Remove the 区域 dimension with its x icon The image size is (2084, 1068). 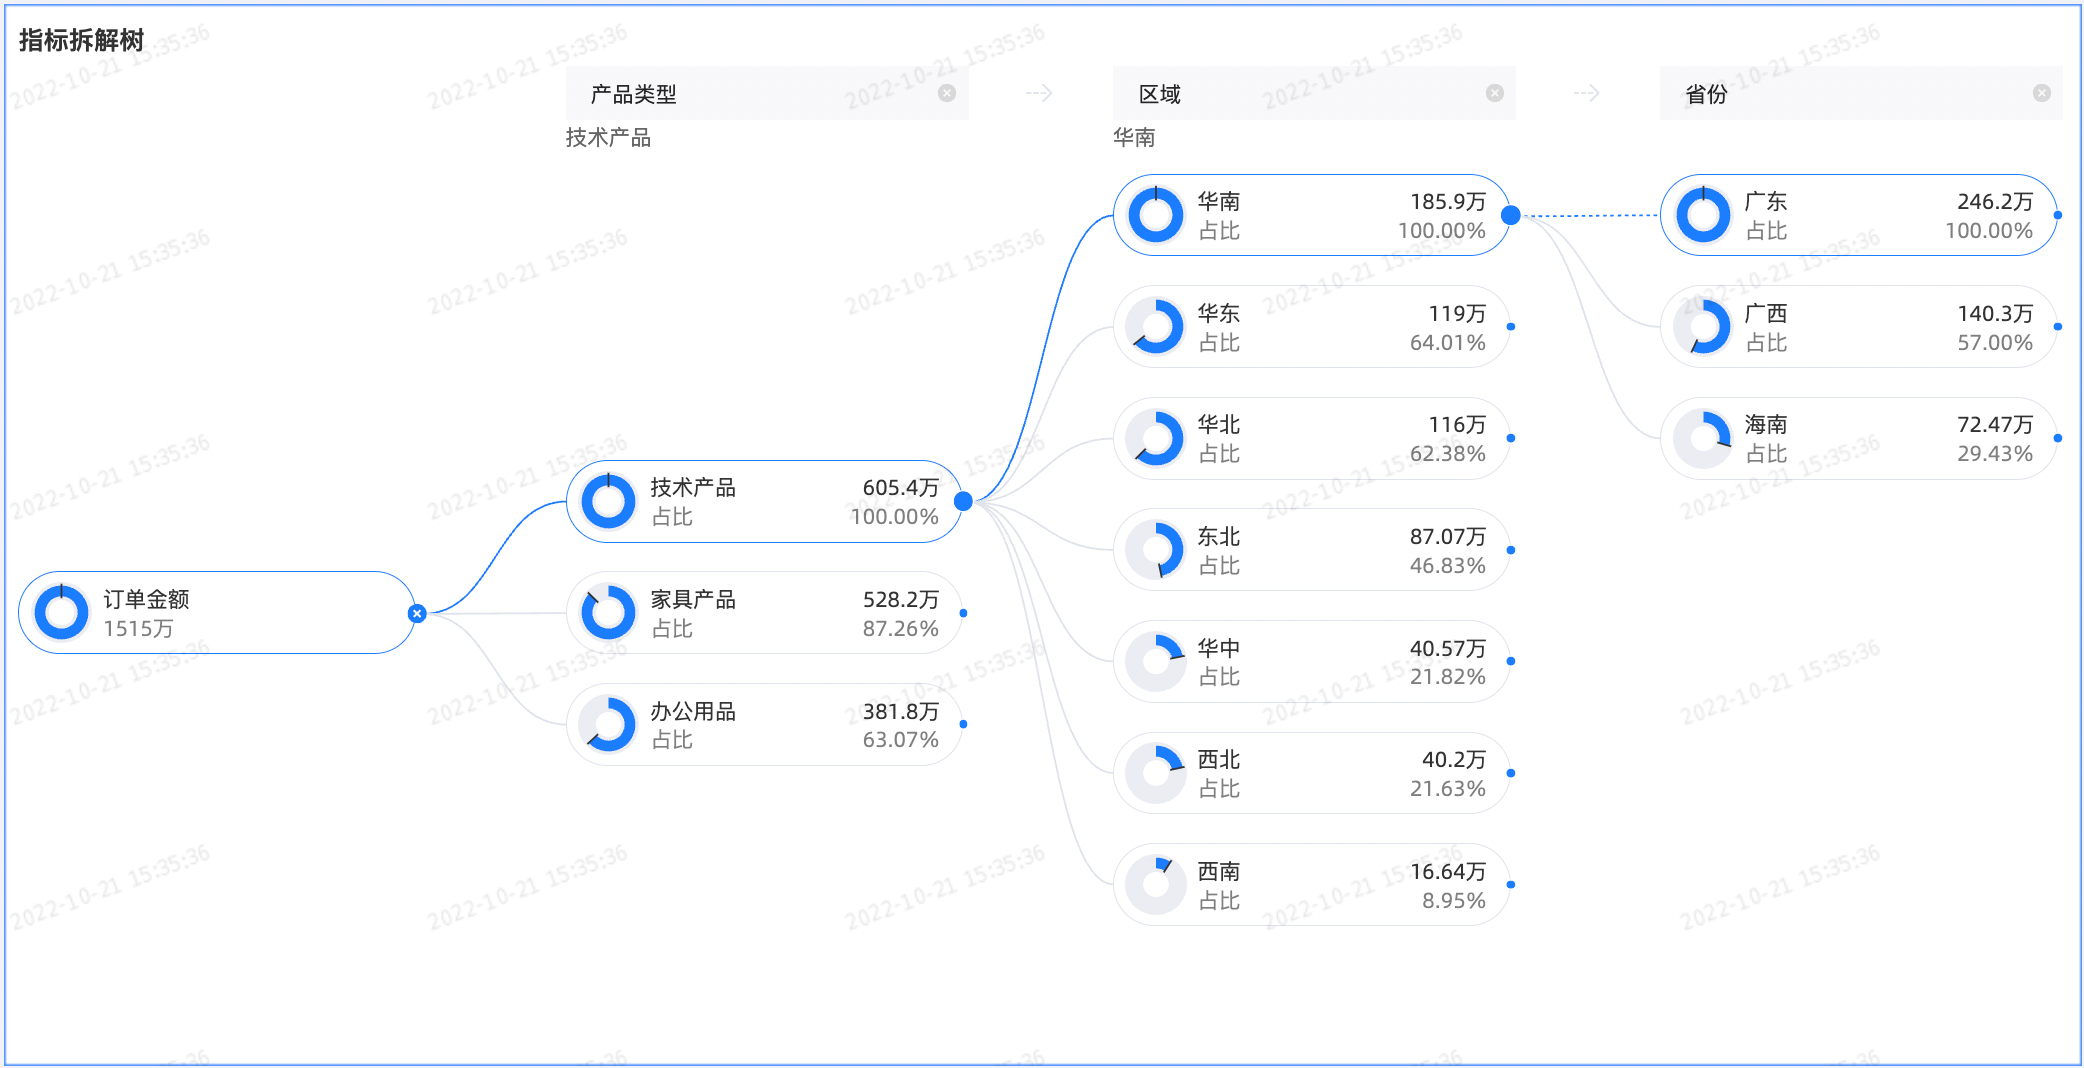[1494, 93]
